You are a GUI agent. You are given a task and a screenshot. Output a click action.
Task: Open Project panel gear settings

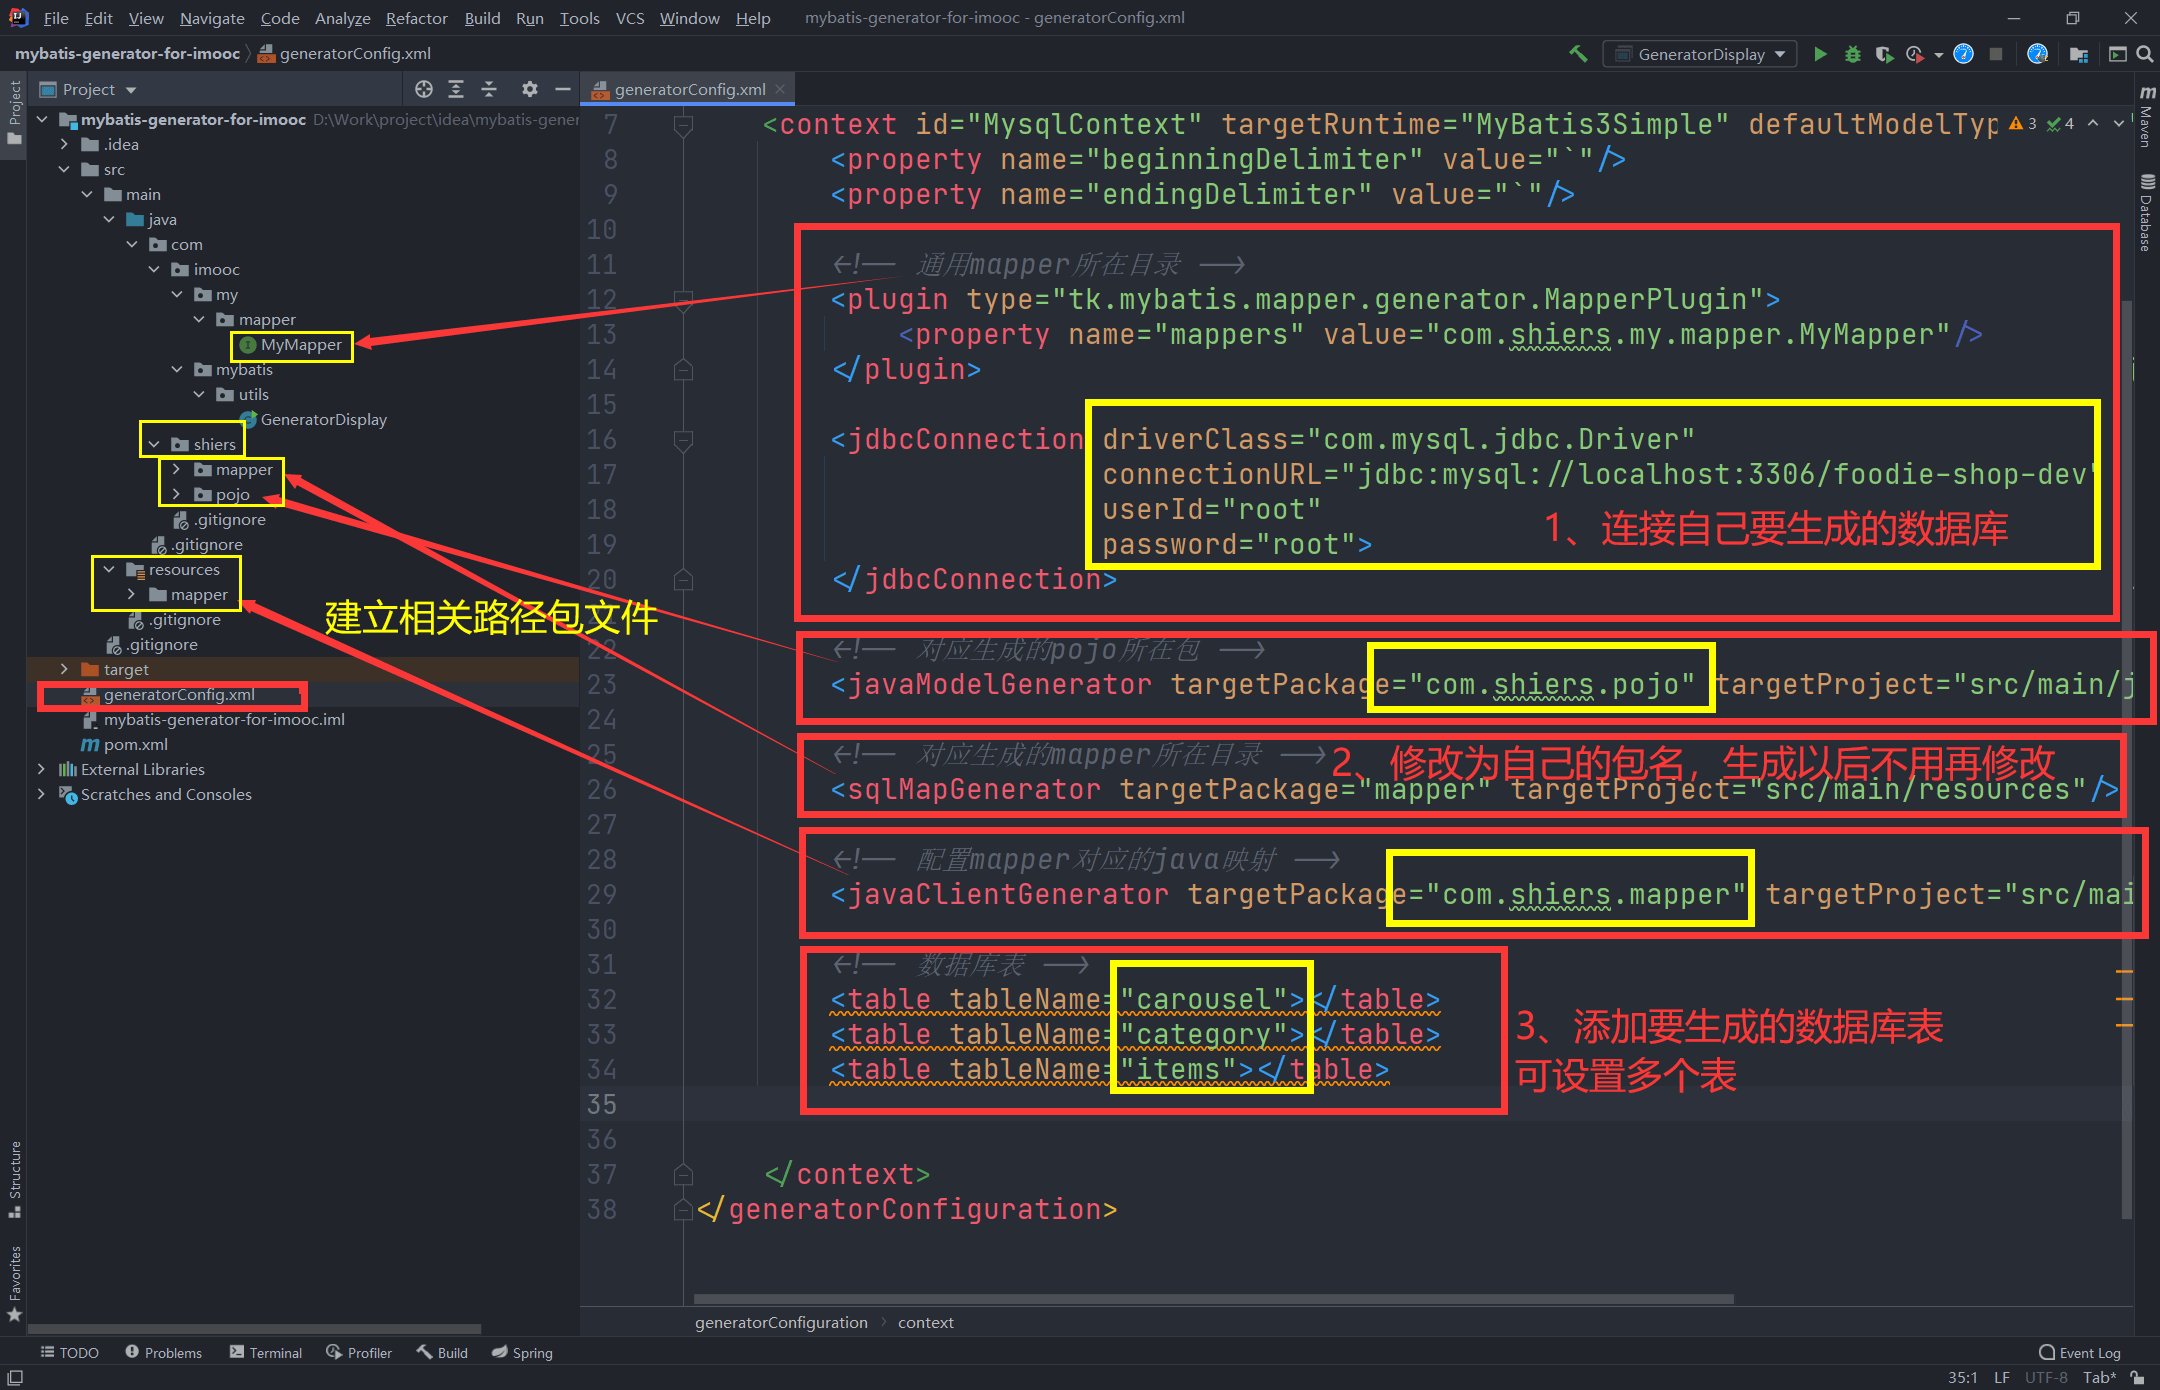pos(530,89)
